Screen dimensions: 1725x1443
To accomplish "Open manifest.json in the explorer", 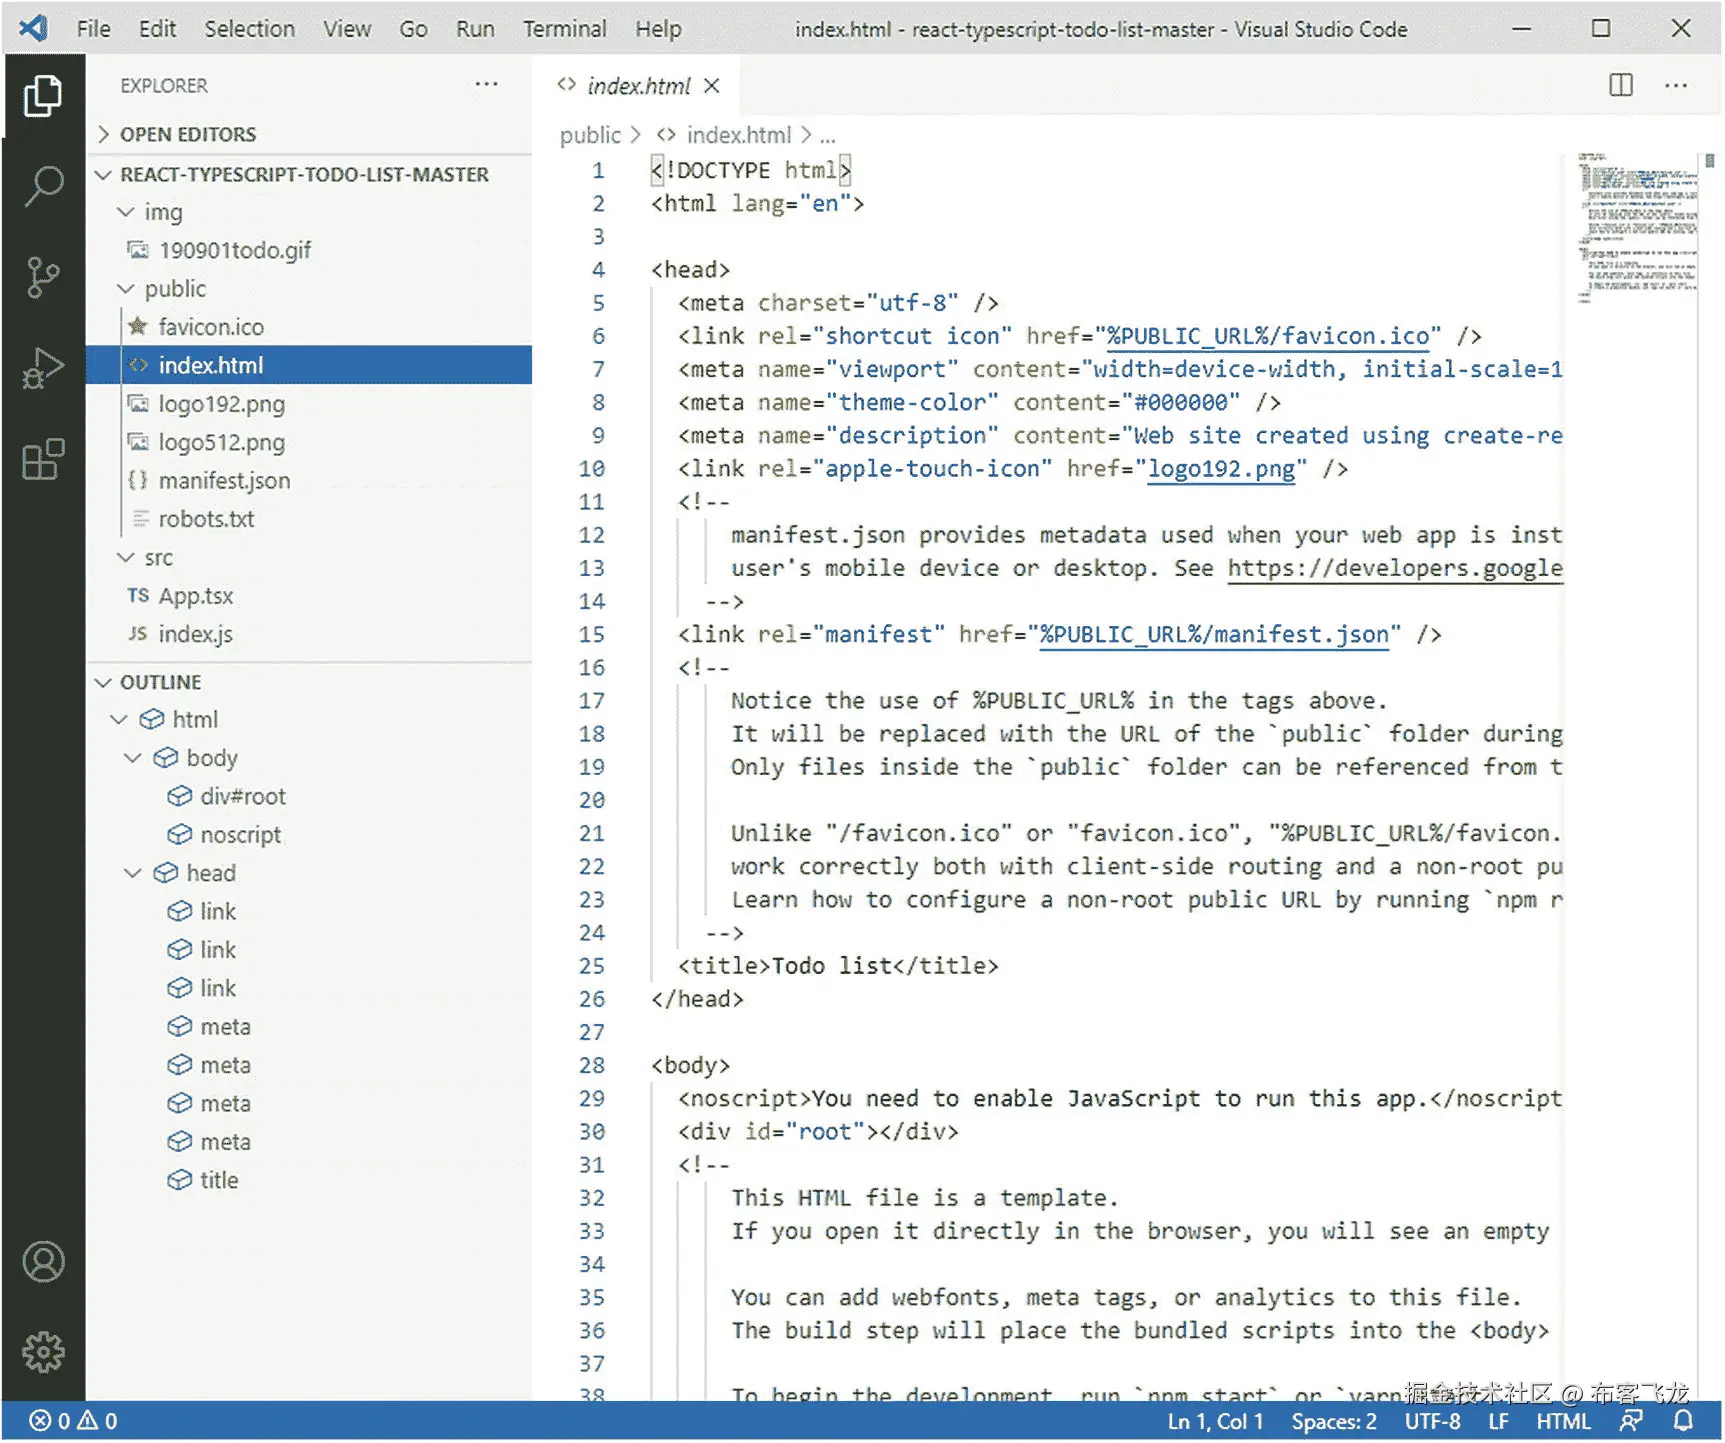I will [308, 481].
